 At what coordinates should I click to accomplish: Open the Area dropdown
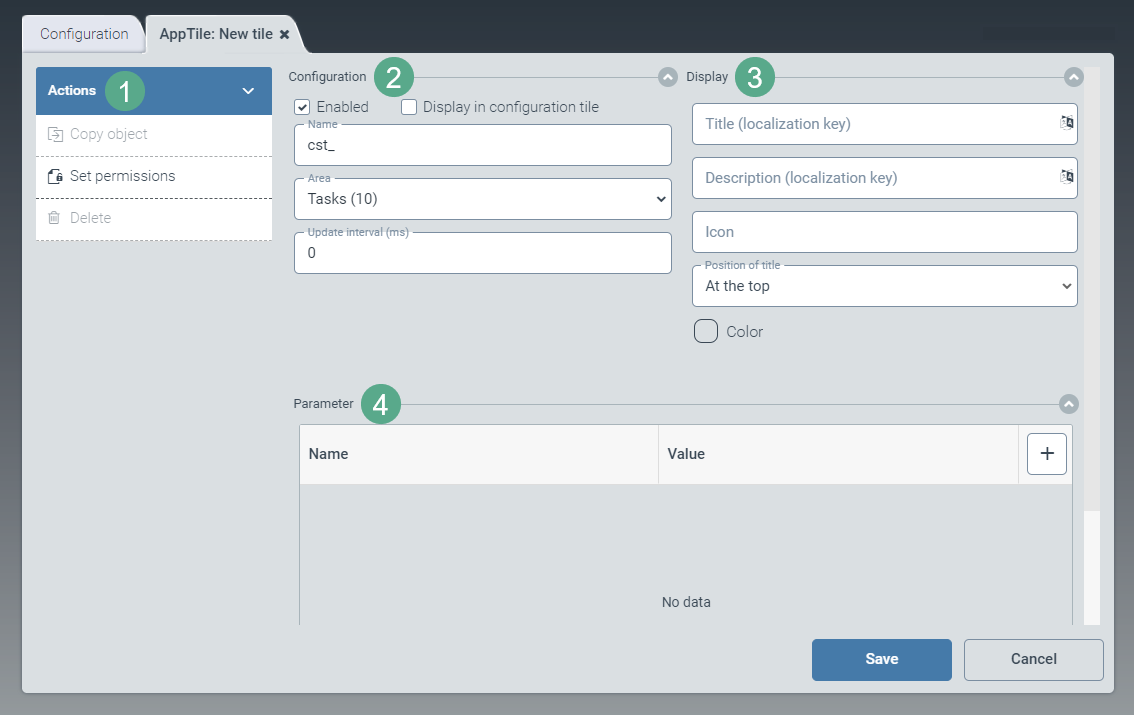[482, 199]
